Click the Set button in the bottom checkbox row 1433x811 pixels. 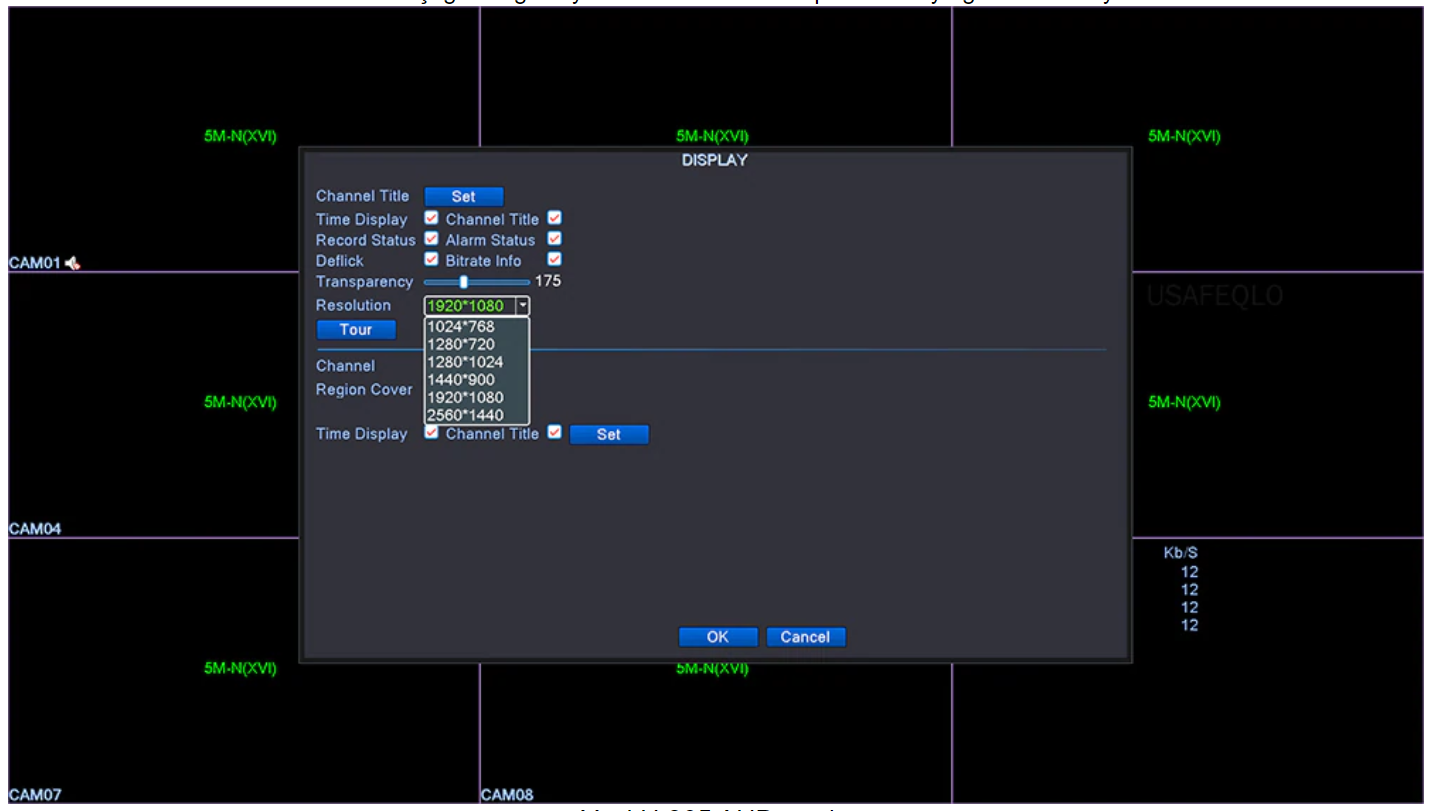point(609,434)
